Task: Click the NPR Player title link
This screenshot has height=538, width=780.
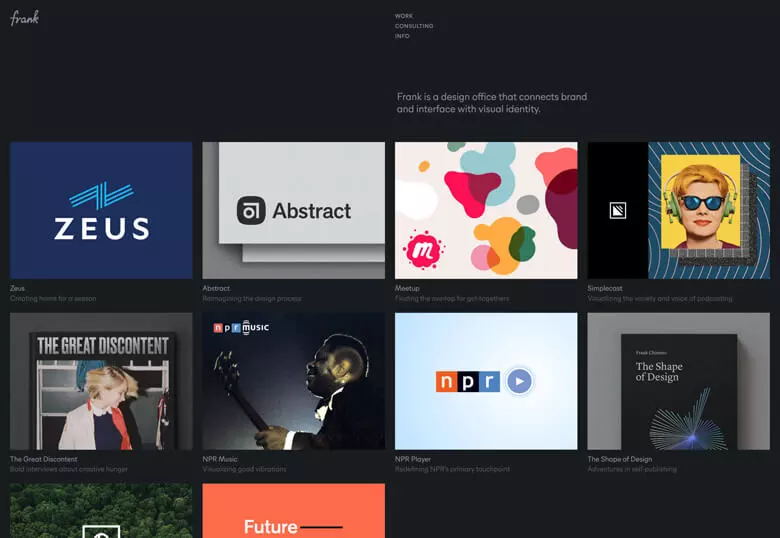Action: tap(413, 459)
